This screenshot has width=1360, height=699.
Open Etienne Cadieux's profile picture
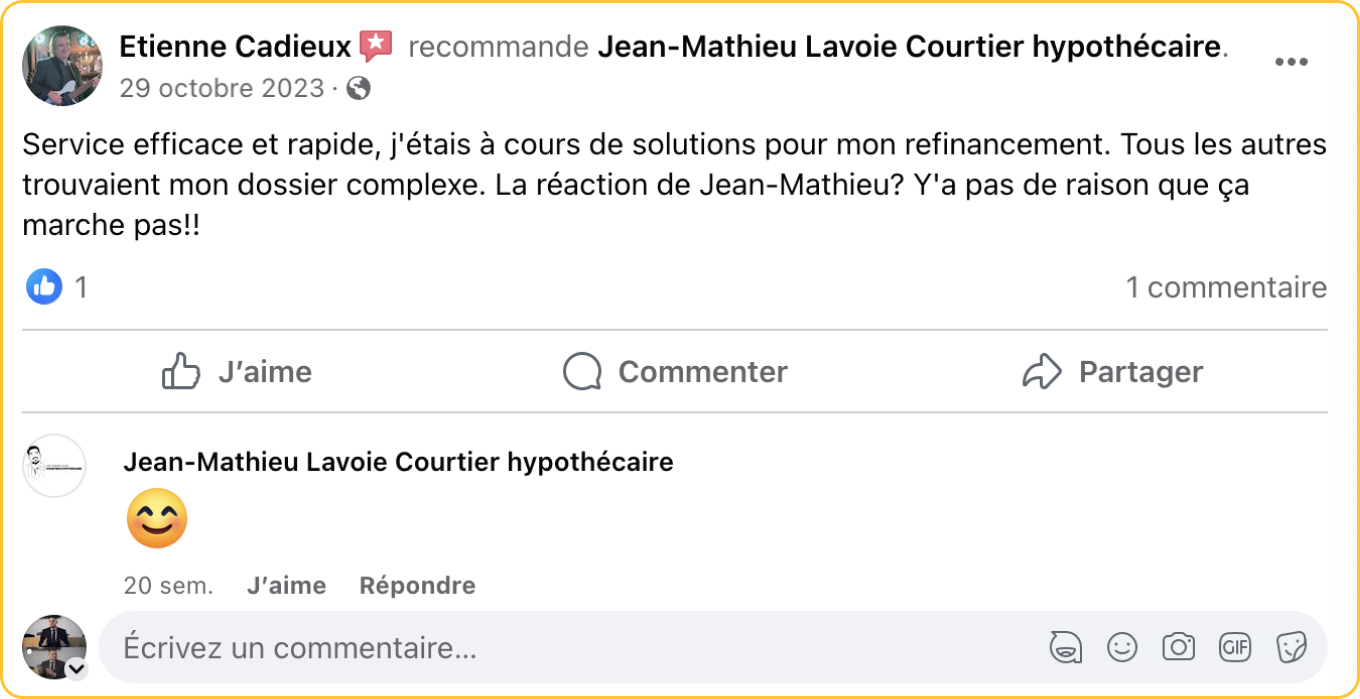pos(62,66)
